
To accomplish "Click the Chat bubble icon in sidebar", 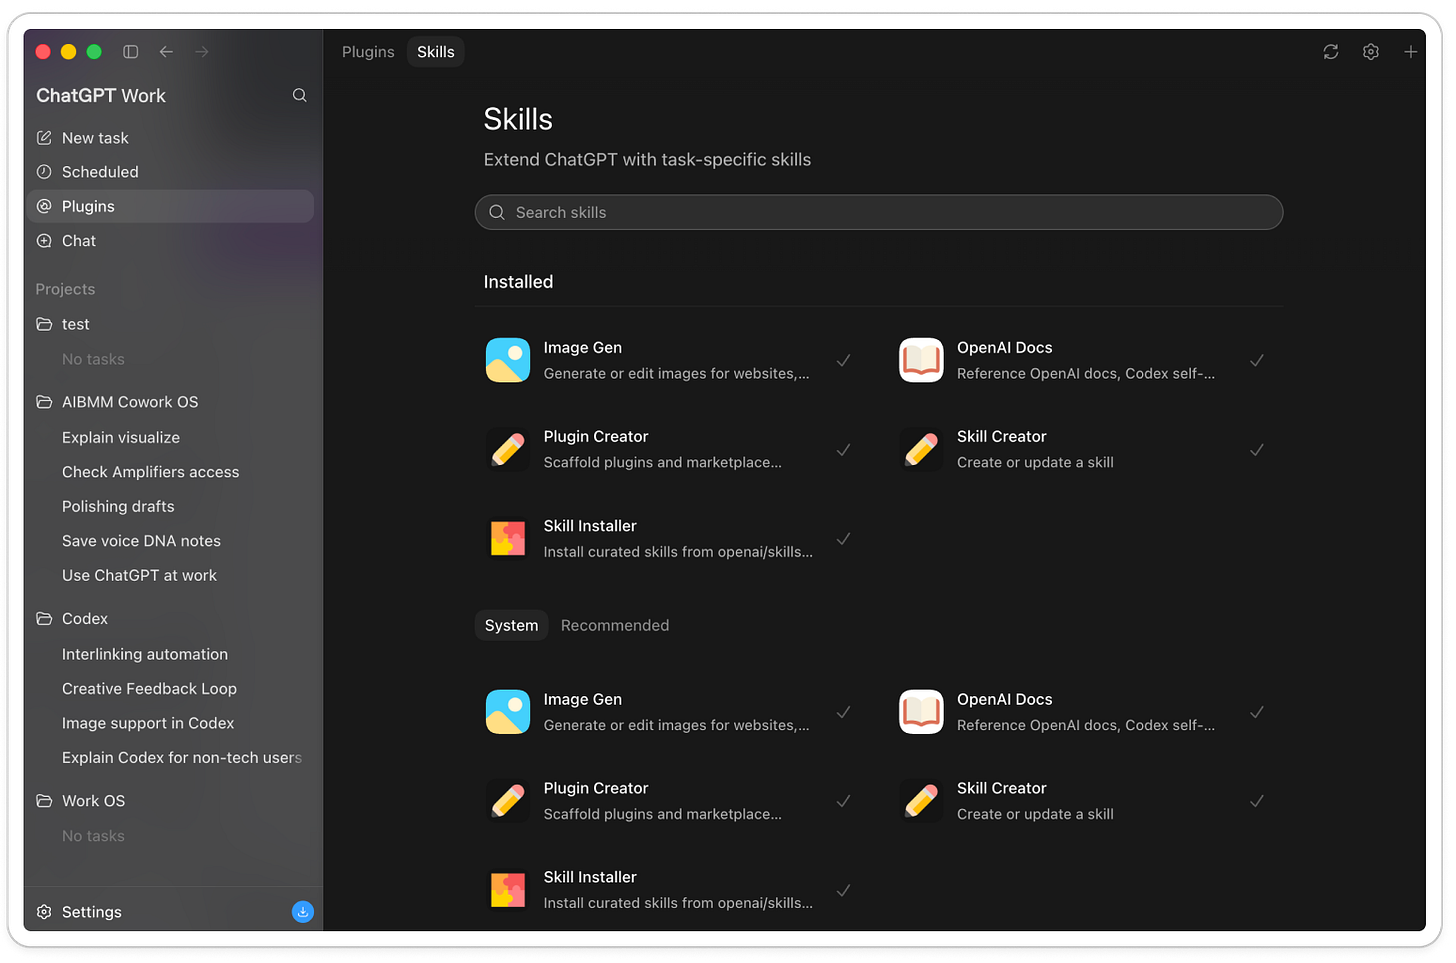I will tap(44, 241).
